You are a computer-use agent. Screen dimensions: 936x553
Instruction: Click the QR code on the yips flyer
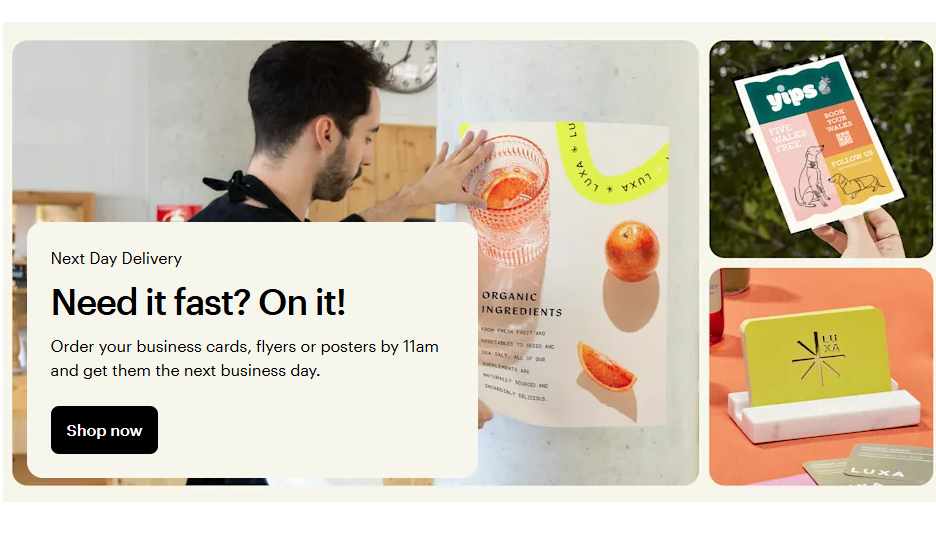[843, 139]
